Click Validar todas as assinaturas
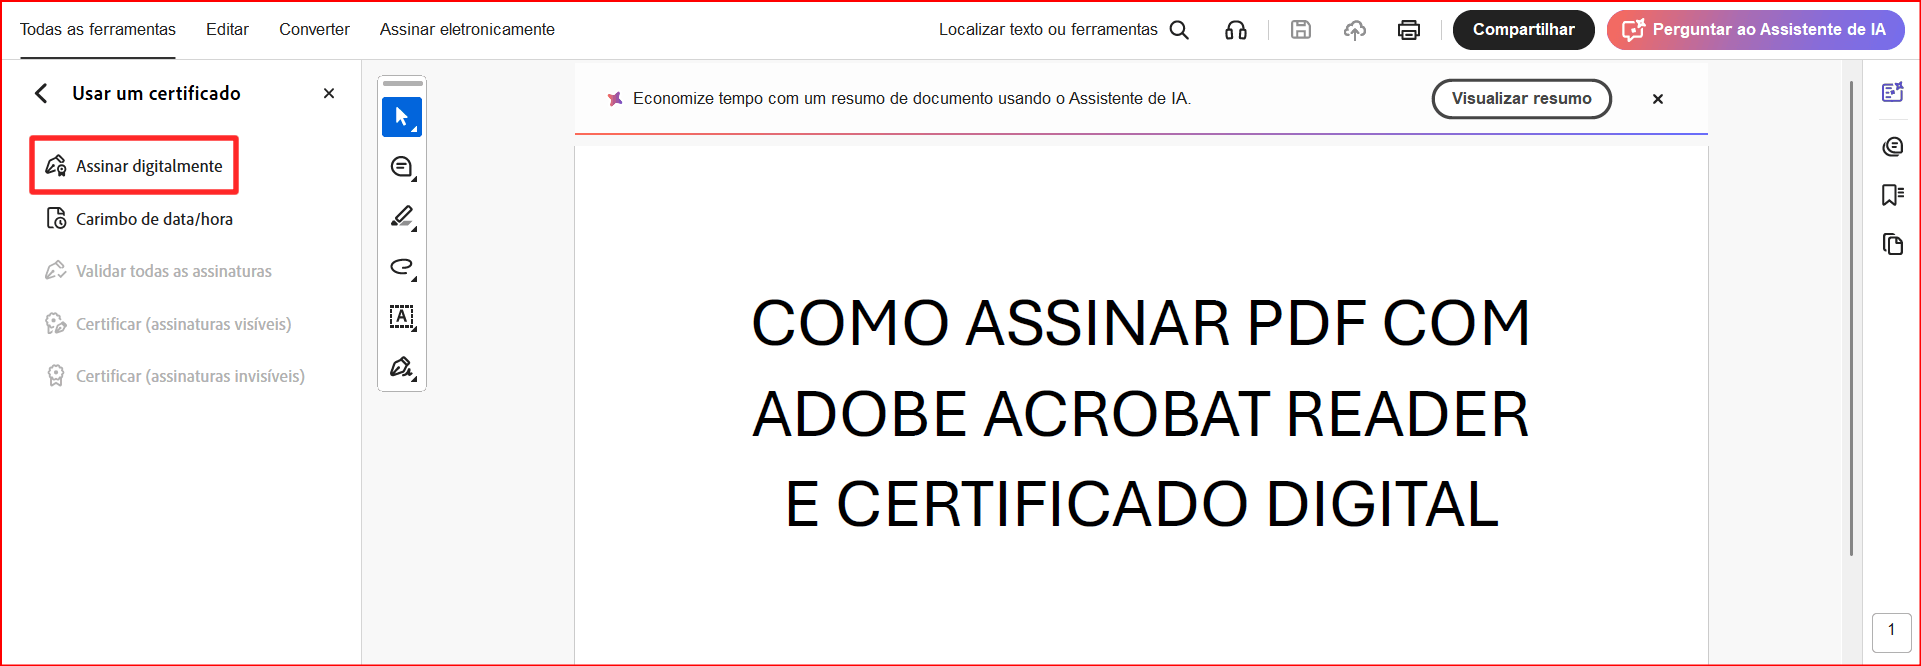Viewport: 1921px width, 666px height. (159, 271)
